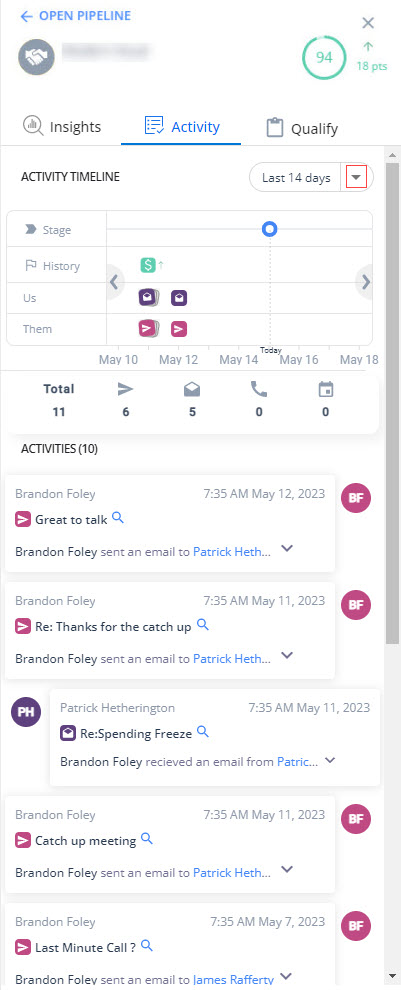Click magnifier icon next to Great to talk
The image size is (401, 990).
coord(117,518)
